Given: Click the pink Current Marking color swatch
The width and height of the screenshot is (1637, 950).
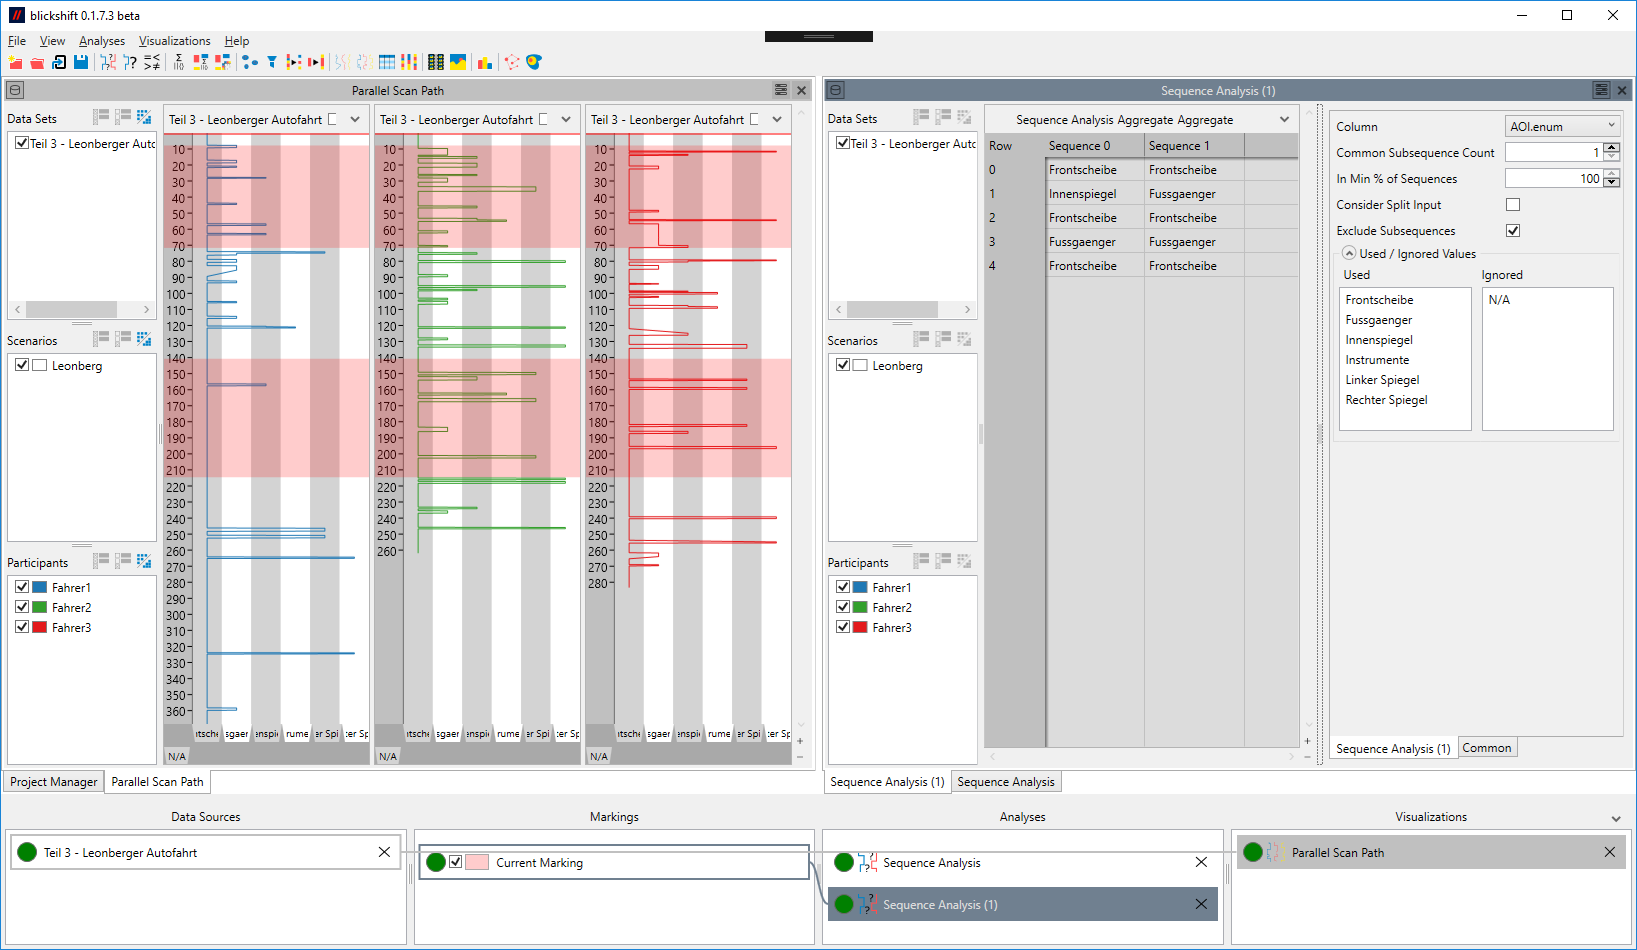Looking at the screenshot, I should [x=477, y=862].
